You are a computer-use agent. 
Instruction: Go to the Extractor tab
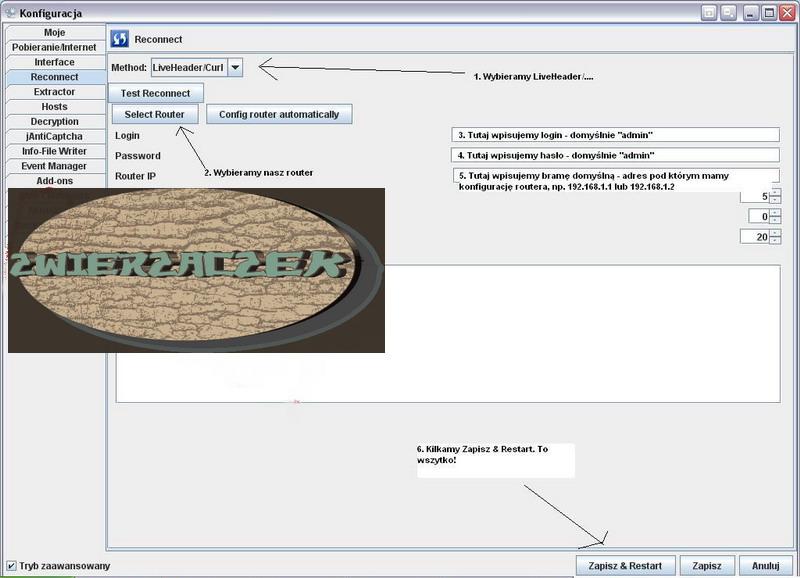[54, 92]
